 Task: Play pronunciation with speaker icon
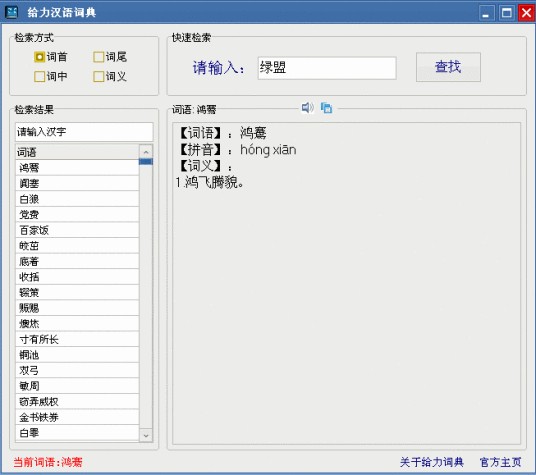pos(307,108)
